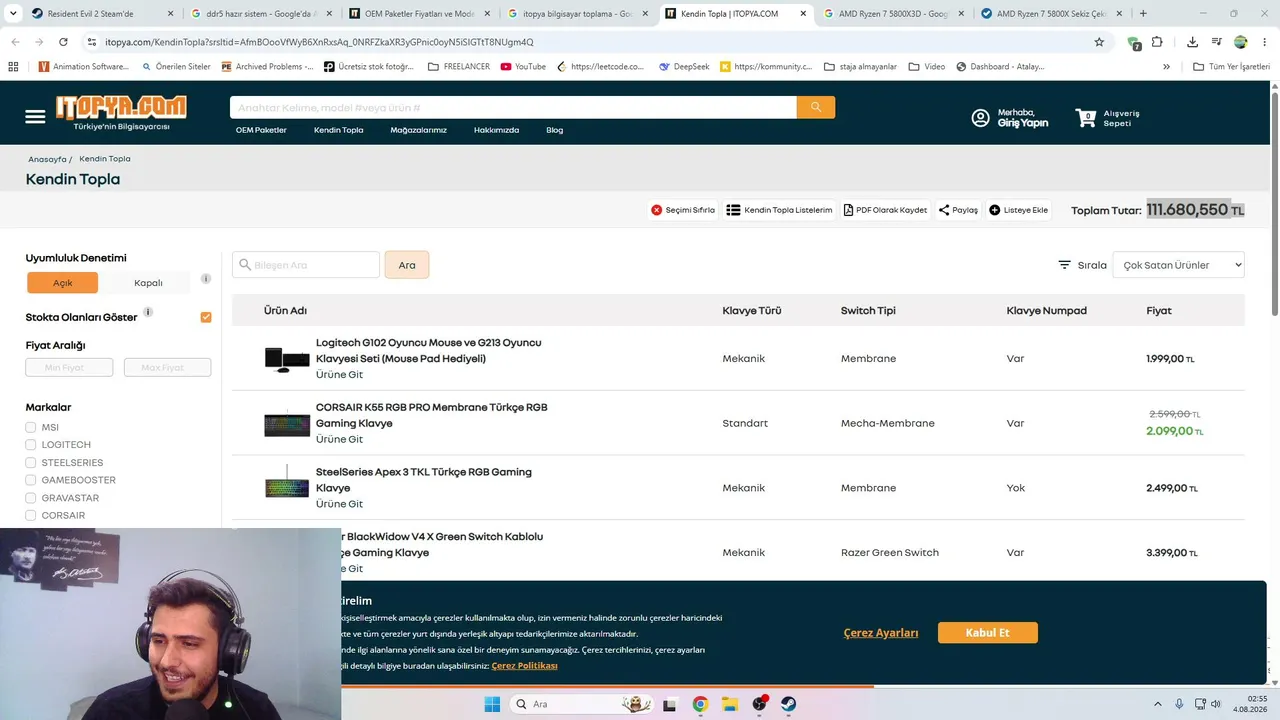Open the Çerez Ayarları link
Image resolution: width=1280 pixels, height=720 pixels.
tap(880, 633)
